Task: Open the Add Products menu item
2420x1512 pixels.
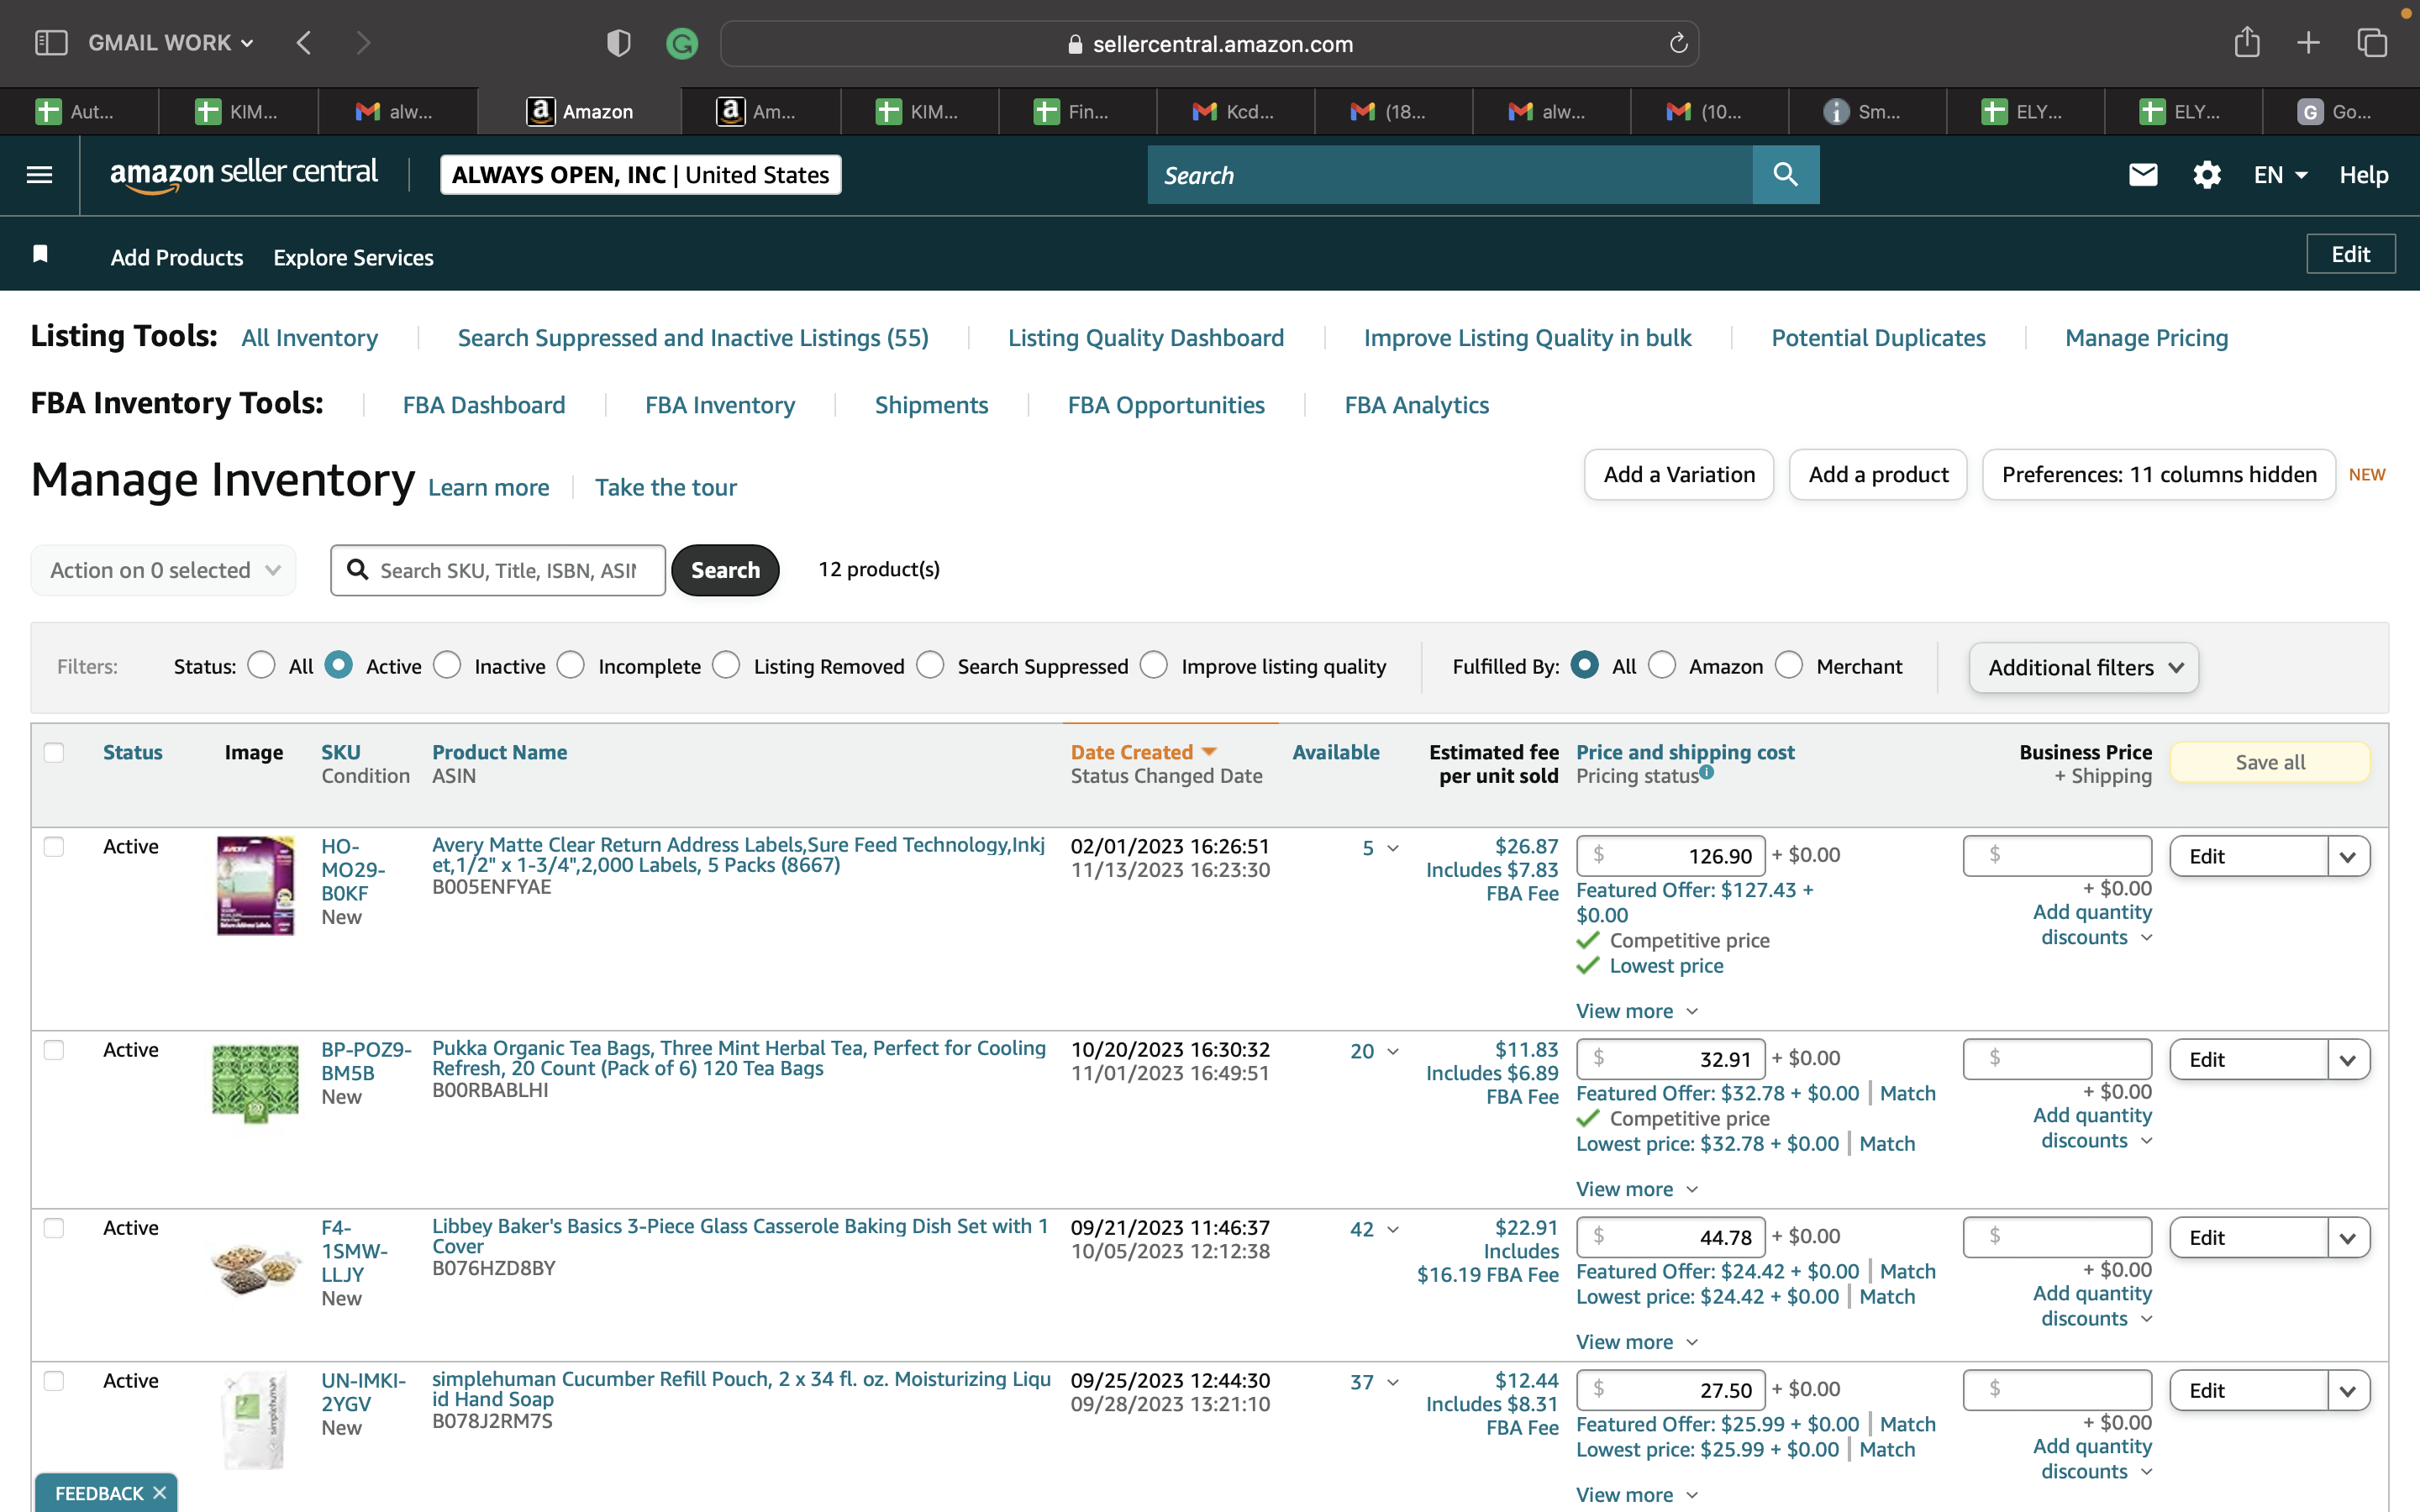Action: coord(177,257)
